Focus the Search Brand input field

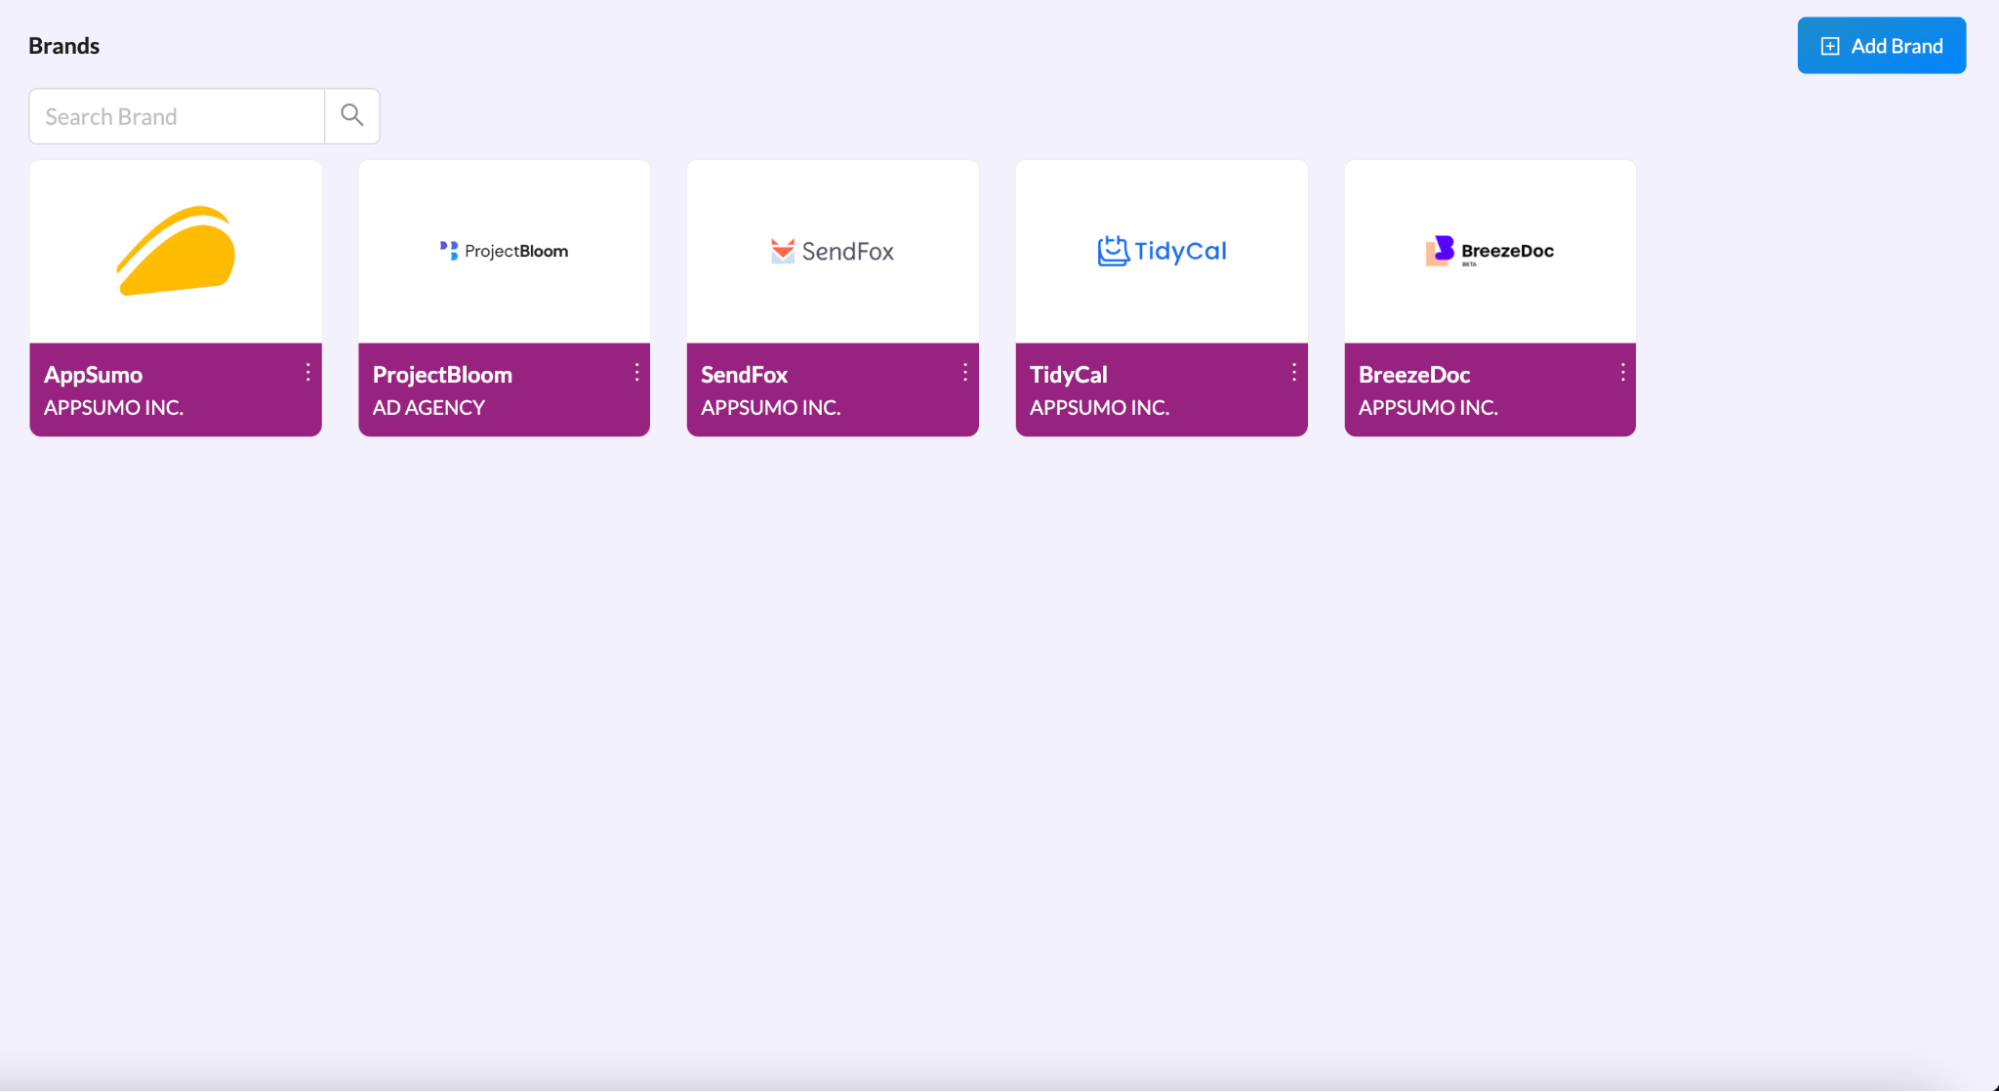[x=177, y=116]
